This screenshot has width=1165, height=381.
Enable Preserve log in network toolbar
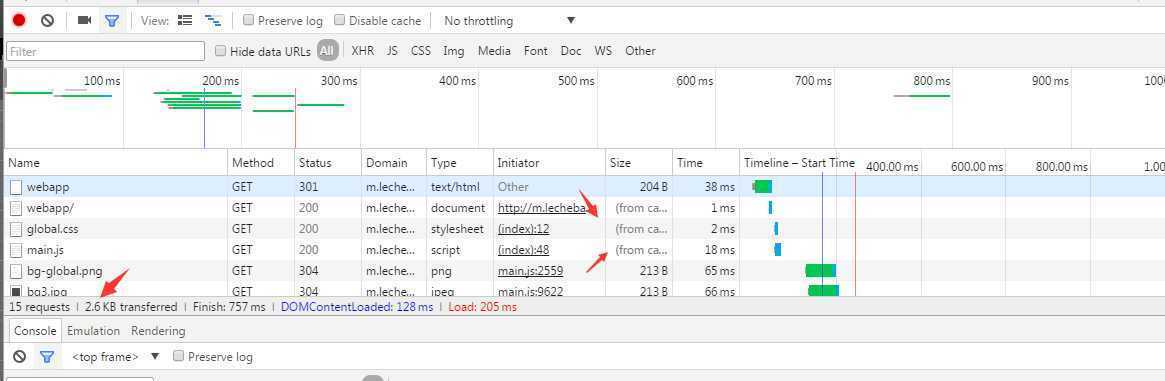[249, 21]
